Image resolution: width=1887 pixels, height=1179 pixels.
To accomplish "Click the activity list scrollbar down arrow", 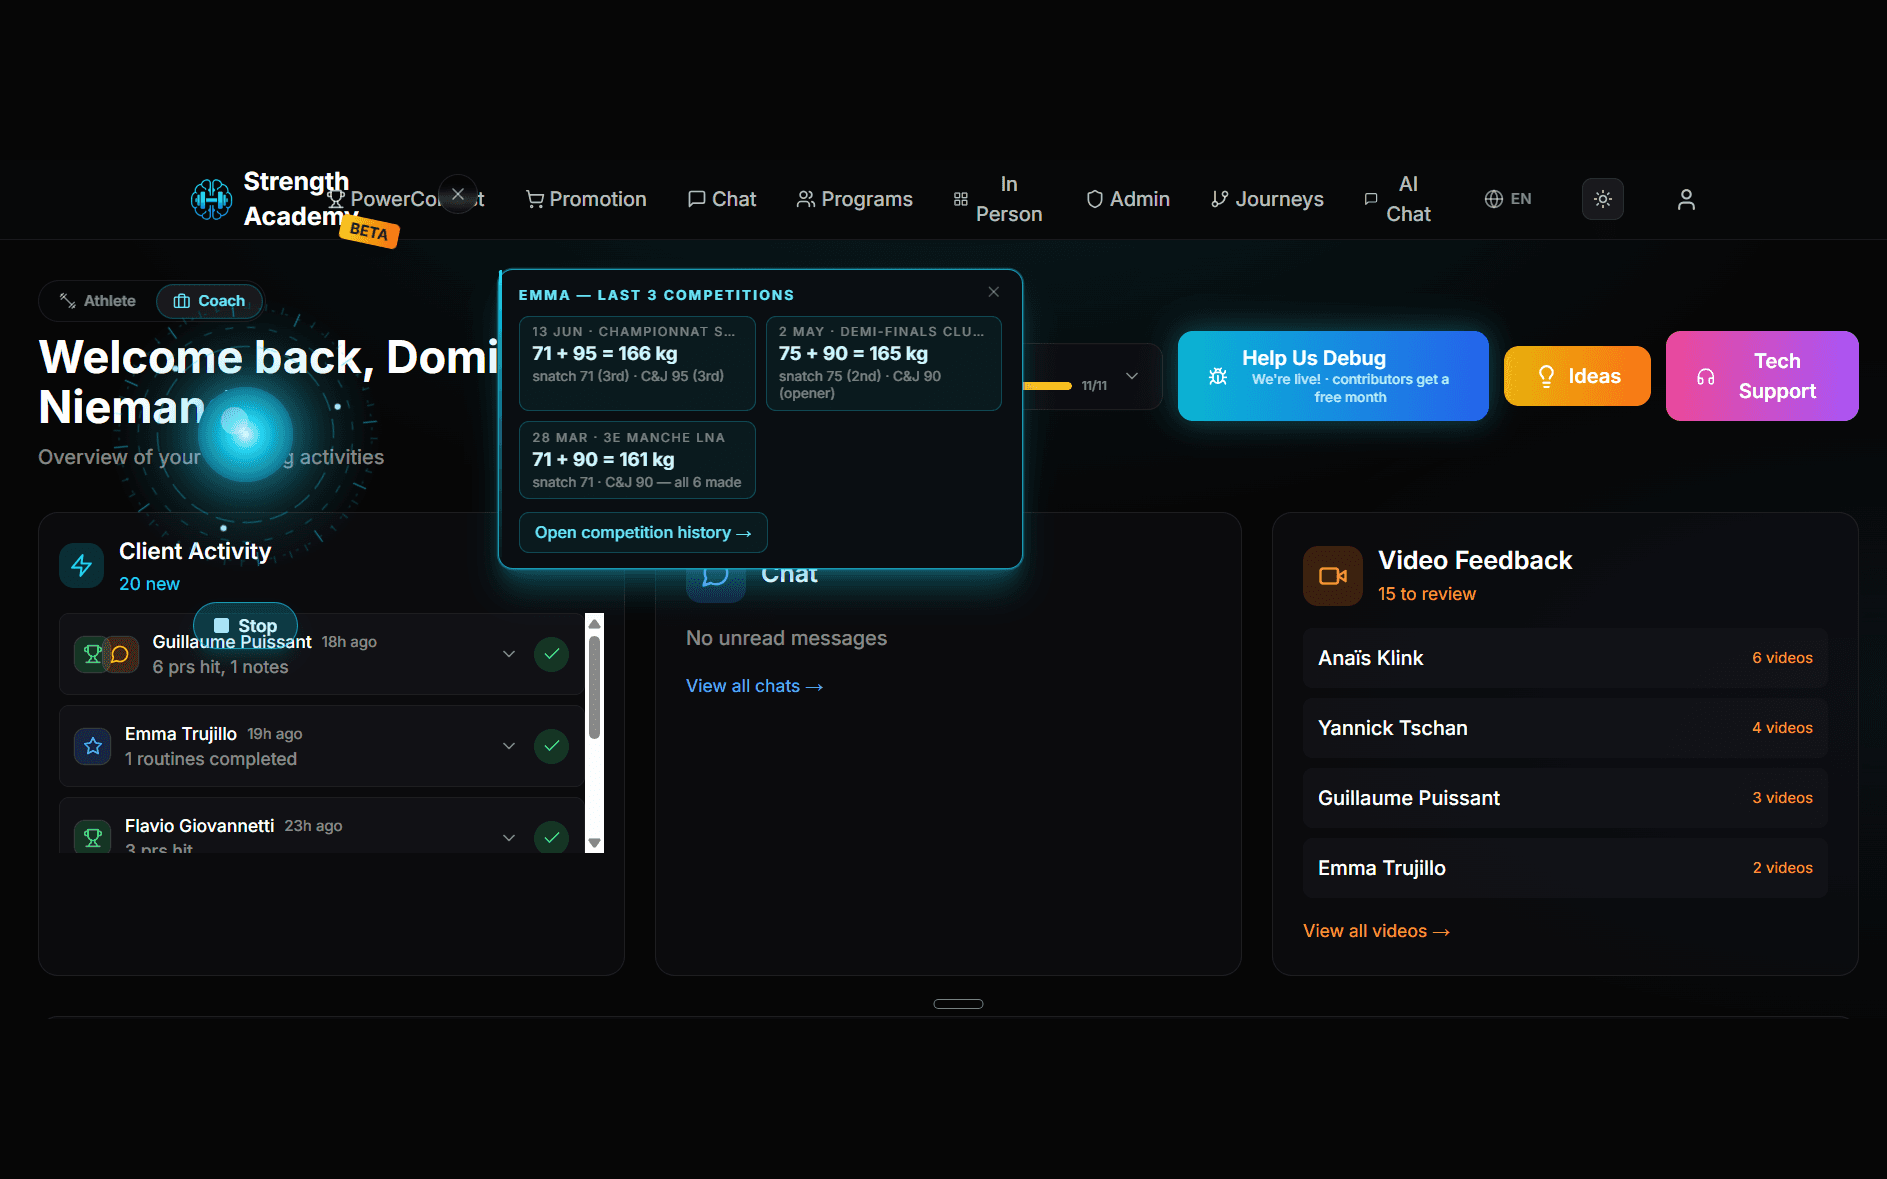I will [595, 843].
